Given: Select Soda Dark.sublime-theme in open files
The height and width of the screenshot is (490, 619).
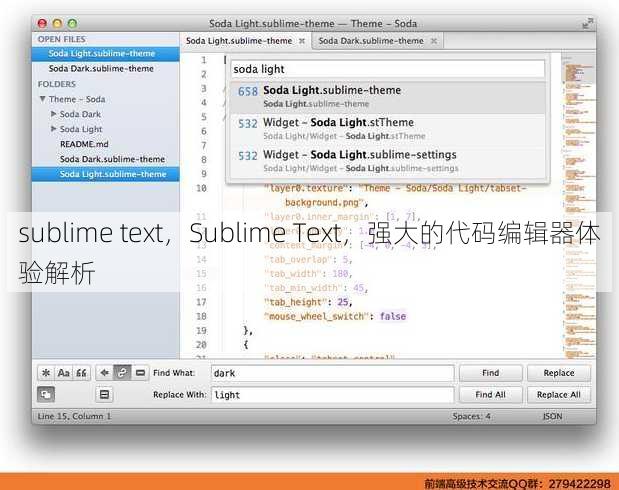Looking at the screenshot, I should click(101, 68).
